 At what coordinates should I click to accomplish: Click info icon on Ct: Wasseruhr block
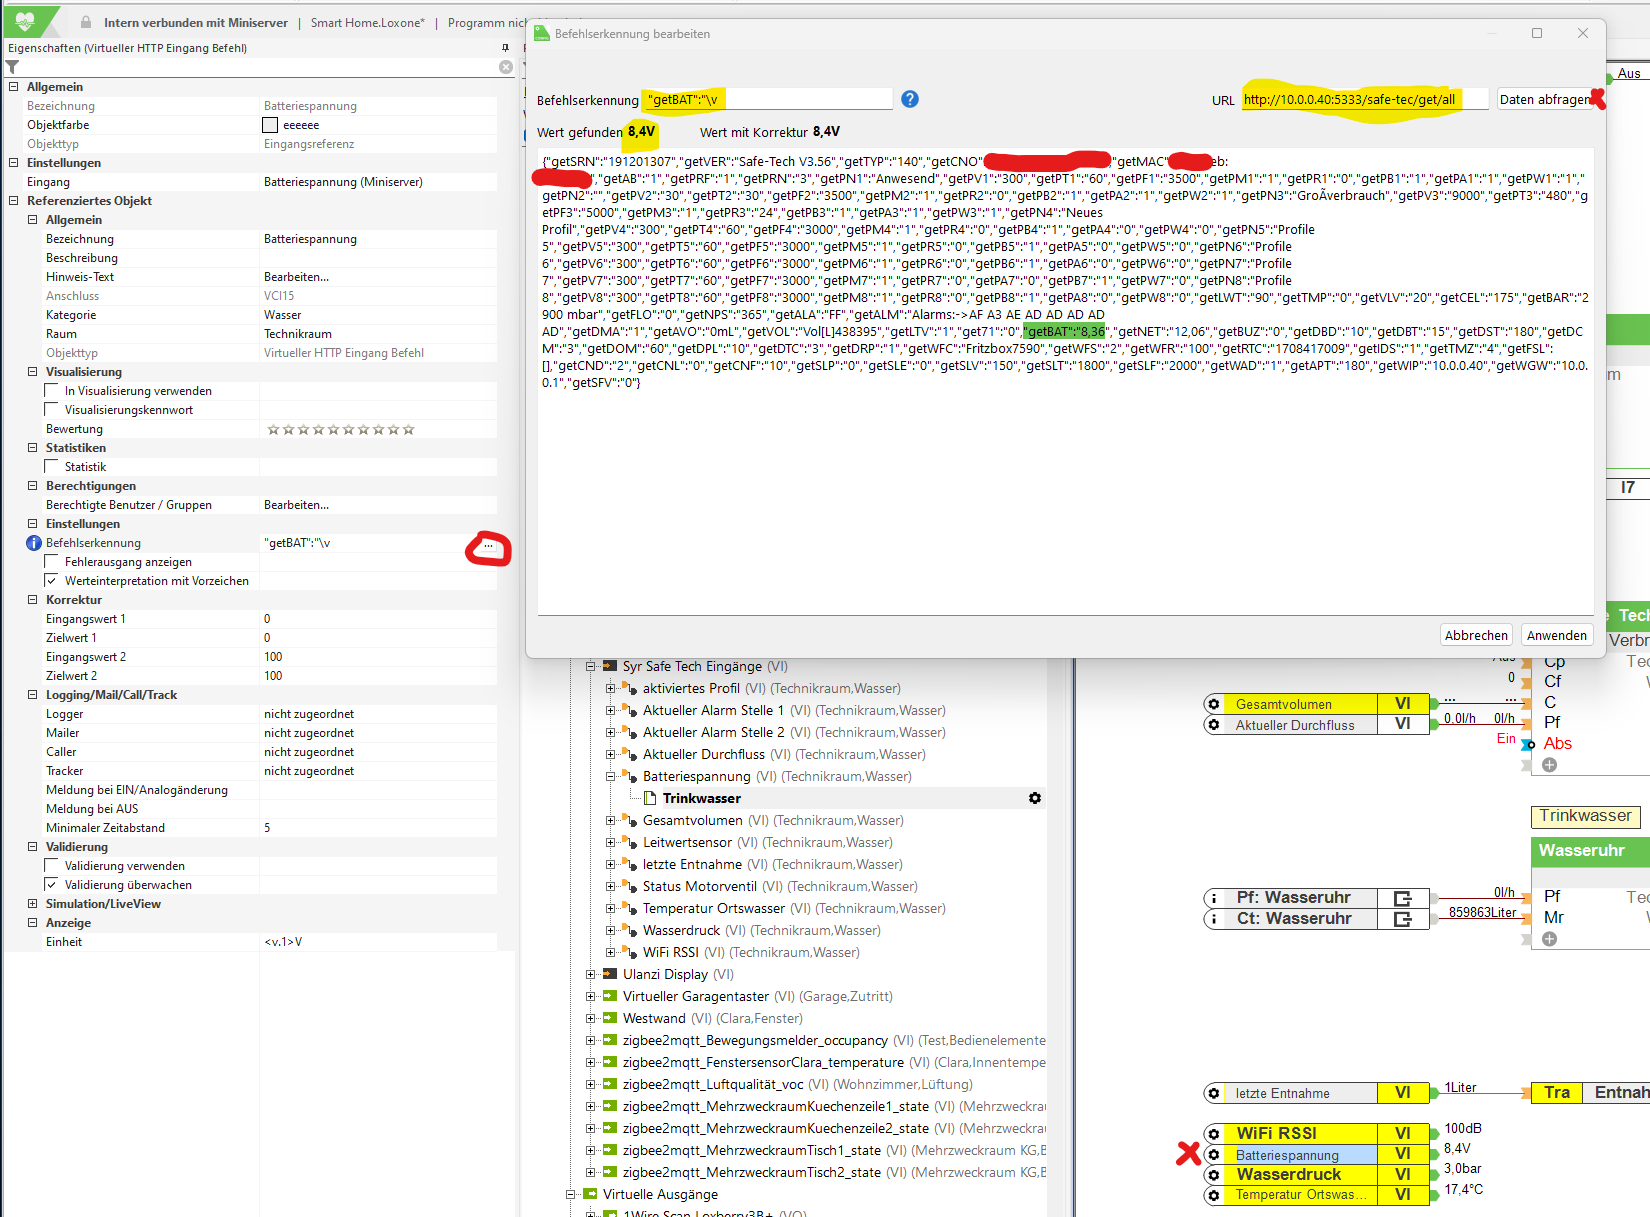1214,919
